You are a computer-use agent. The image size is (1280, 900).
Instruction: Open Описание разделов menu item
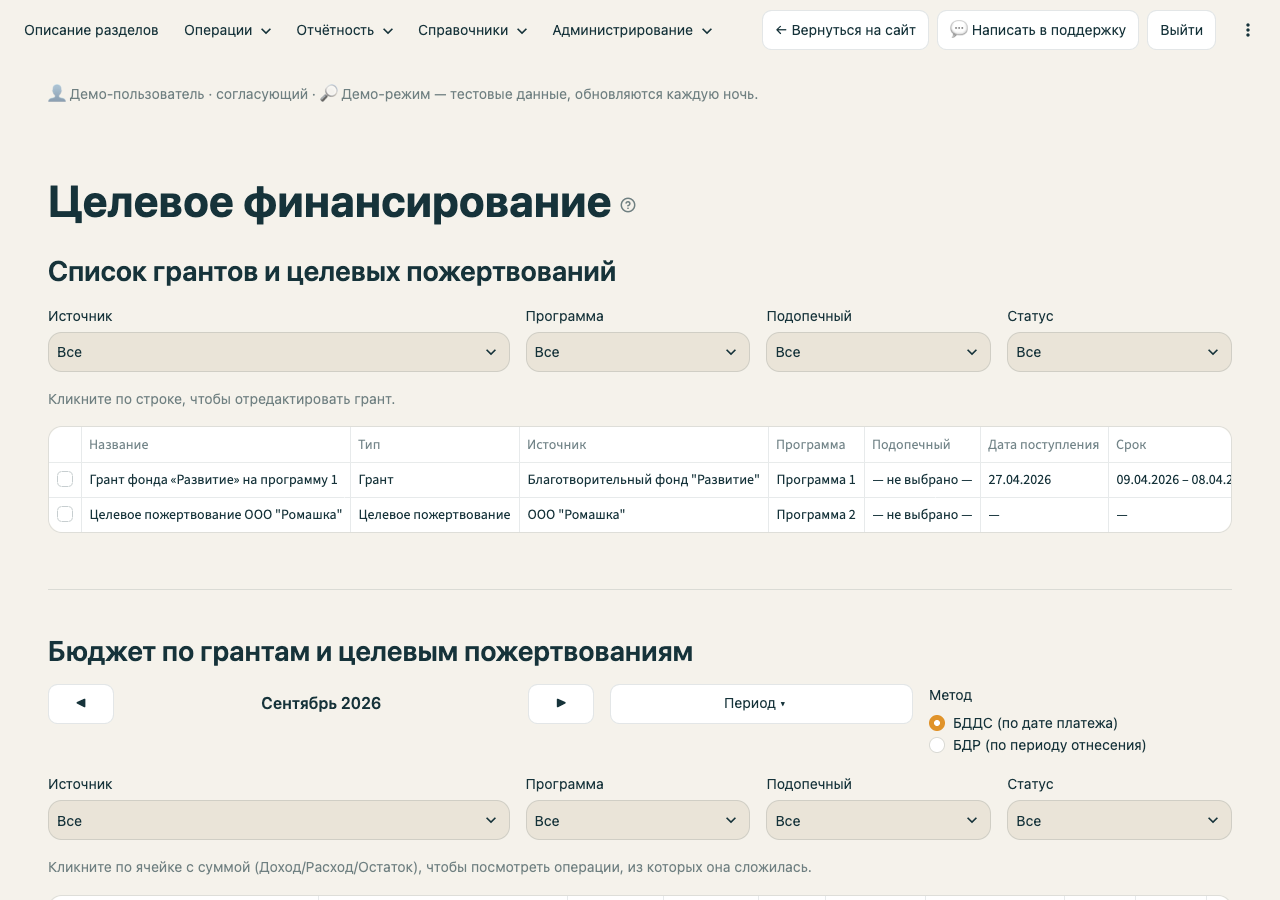[91, 30]
